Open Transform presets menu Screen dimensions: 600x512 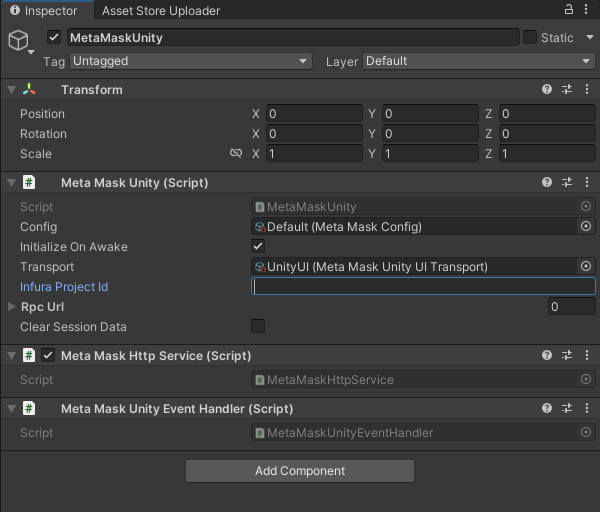click(x=567, y=89)
